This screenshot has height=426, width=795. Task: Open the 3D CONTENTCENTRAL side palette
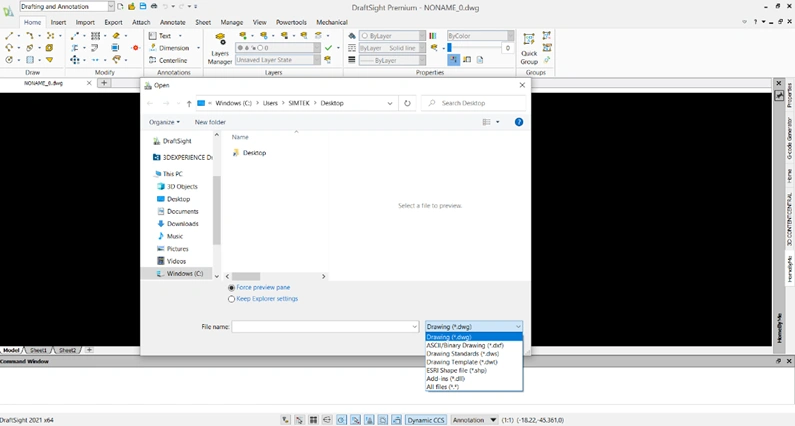coord(789,220)
